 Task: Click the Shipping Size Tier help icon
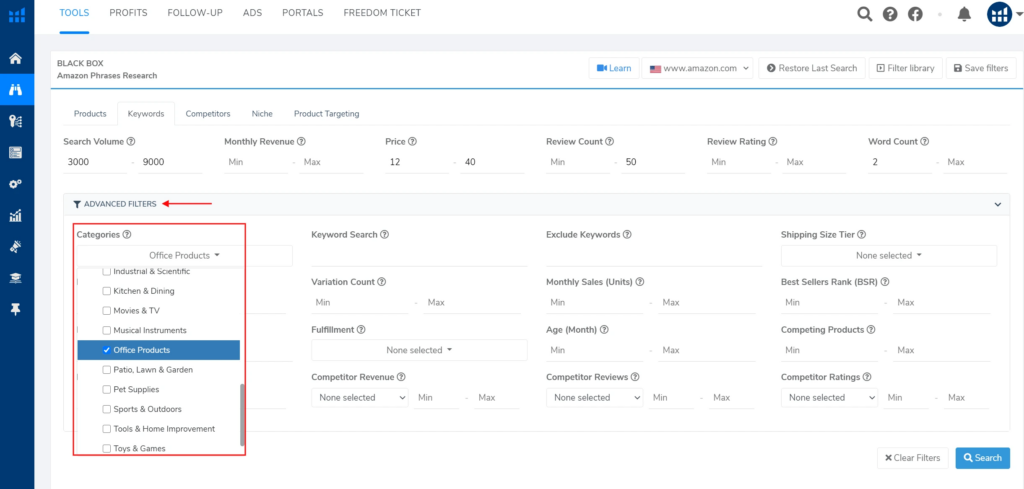point(861,234)
